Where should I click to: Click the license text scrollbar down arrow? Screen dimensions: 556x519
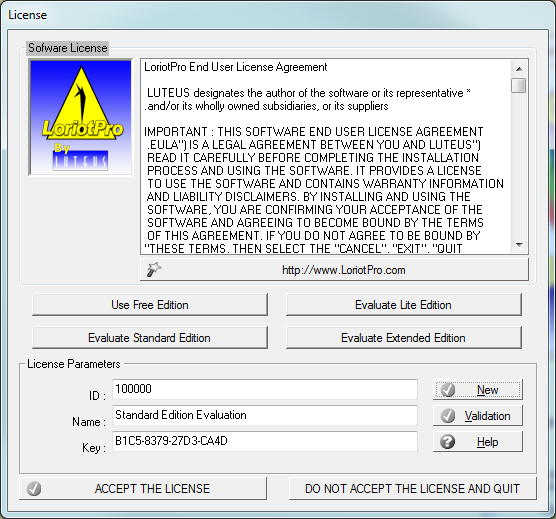tap(519, 245)
